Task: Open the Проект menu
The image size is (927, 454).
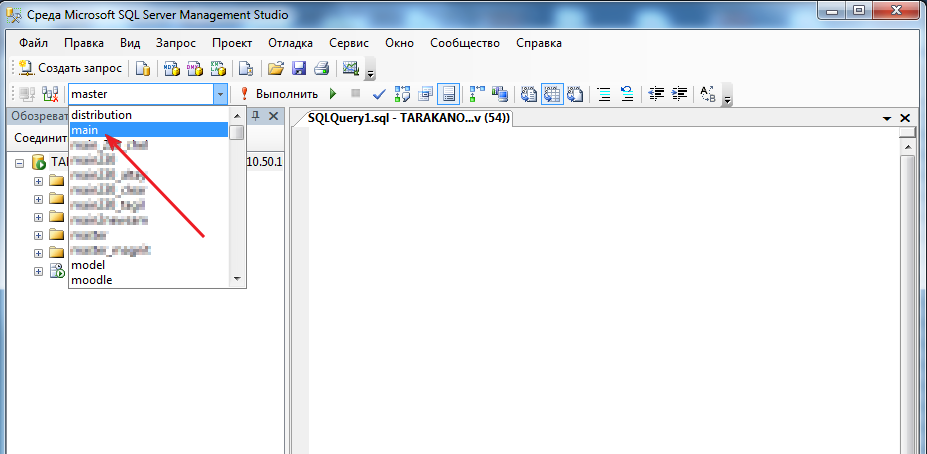Action: (232, 43)
